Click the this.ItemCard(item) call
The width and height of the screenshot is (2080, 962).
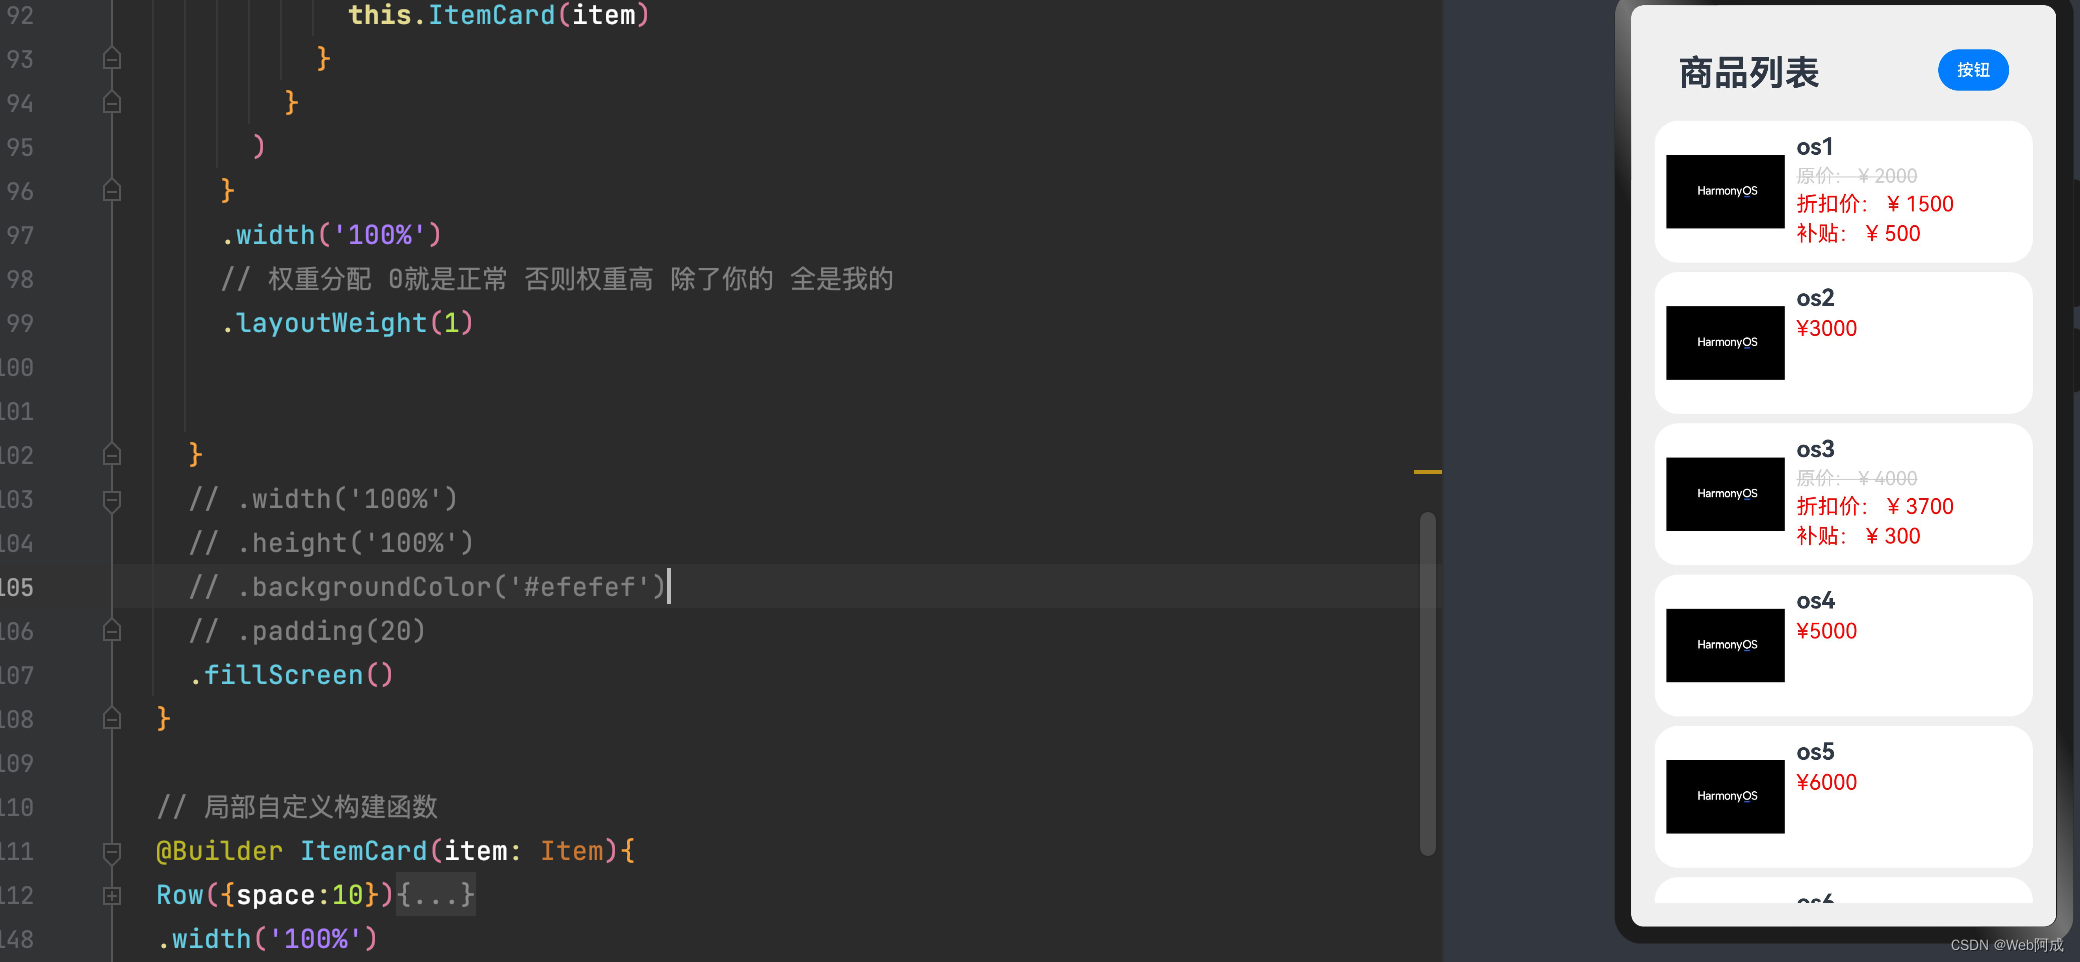pyautogui.click(x=499, y=15)
